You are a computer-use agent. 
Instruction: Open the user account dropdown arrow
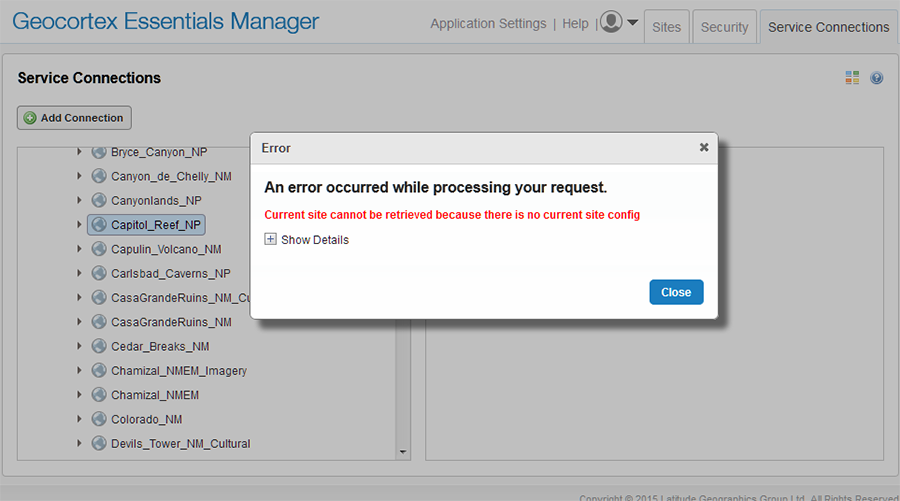tap(633, 22)
